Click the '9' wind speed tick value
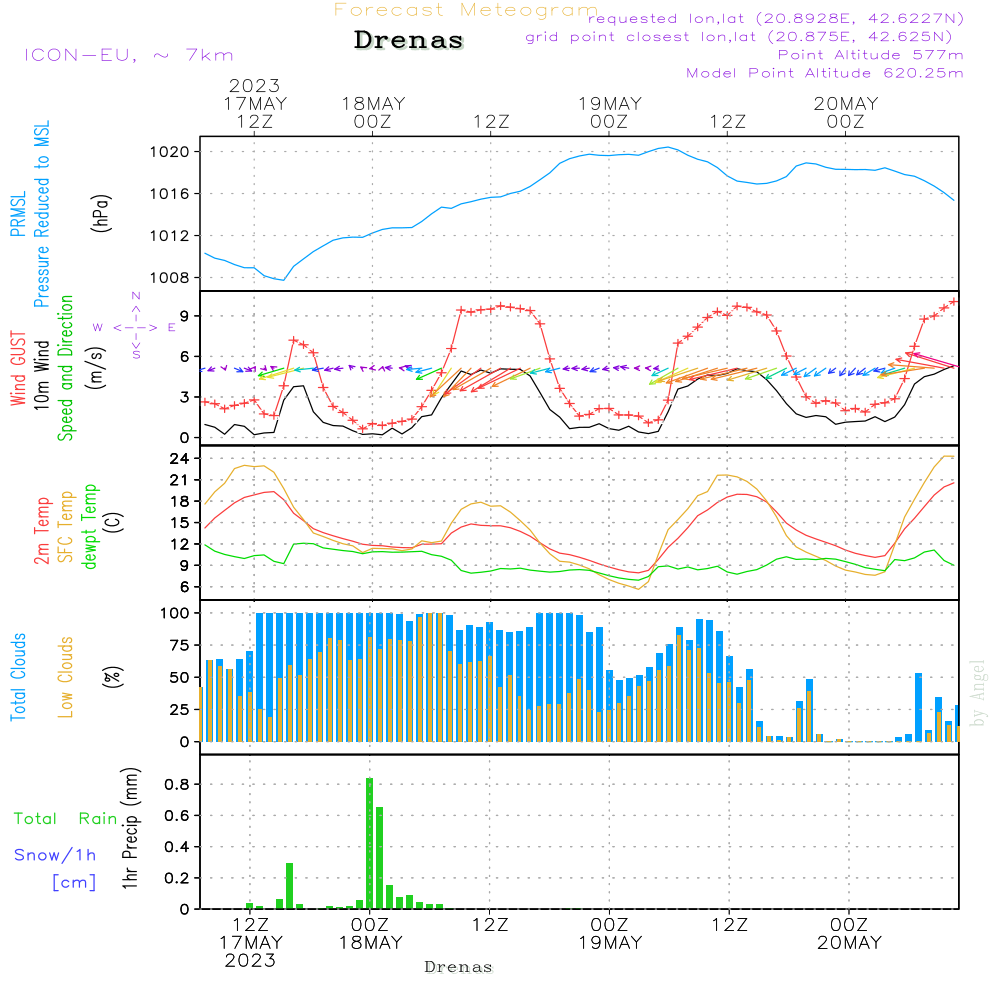 (185, 316)
